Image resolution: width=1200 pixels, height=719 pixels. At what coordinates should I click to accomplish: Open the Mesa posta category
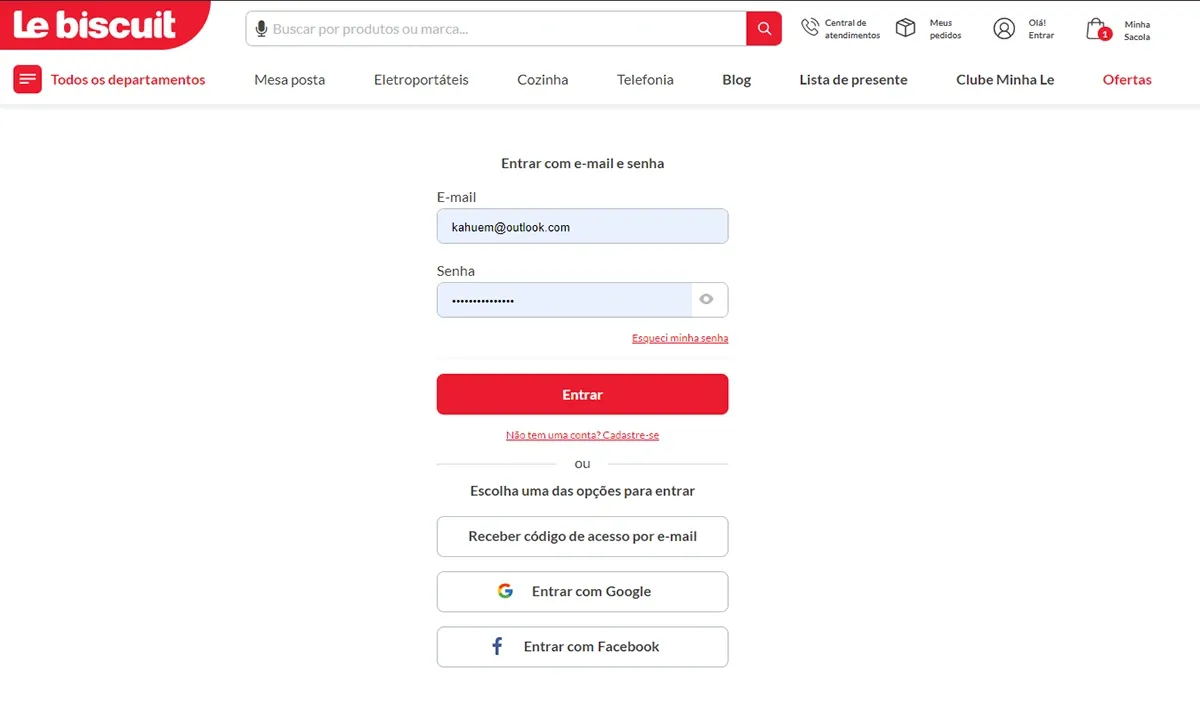290,79
